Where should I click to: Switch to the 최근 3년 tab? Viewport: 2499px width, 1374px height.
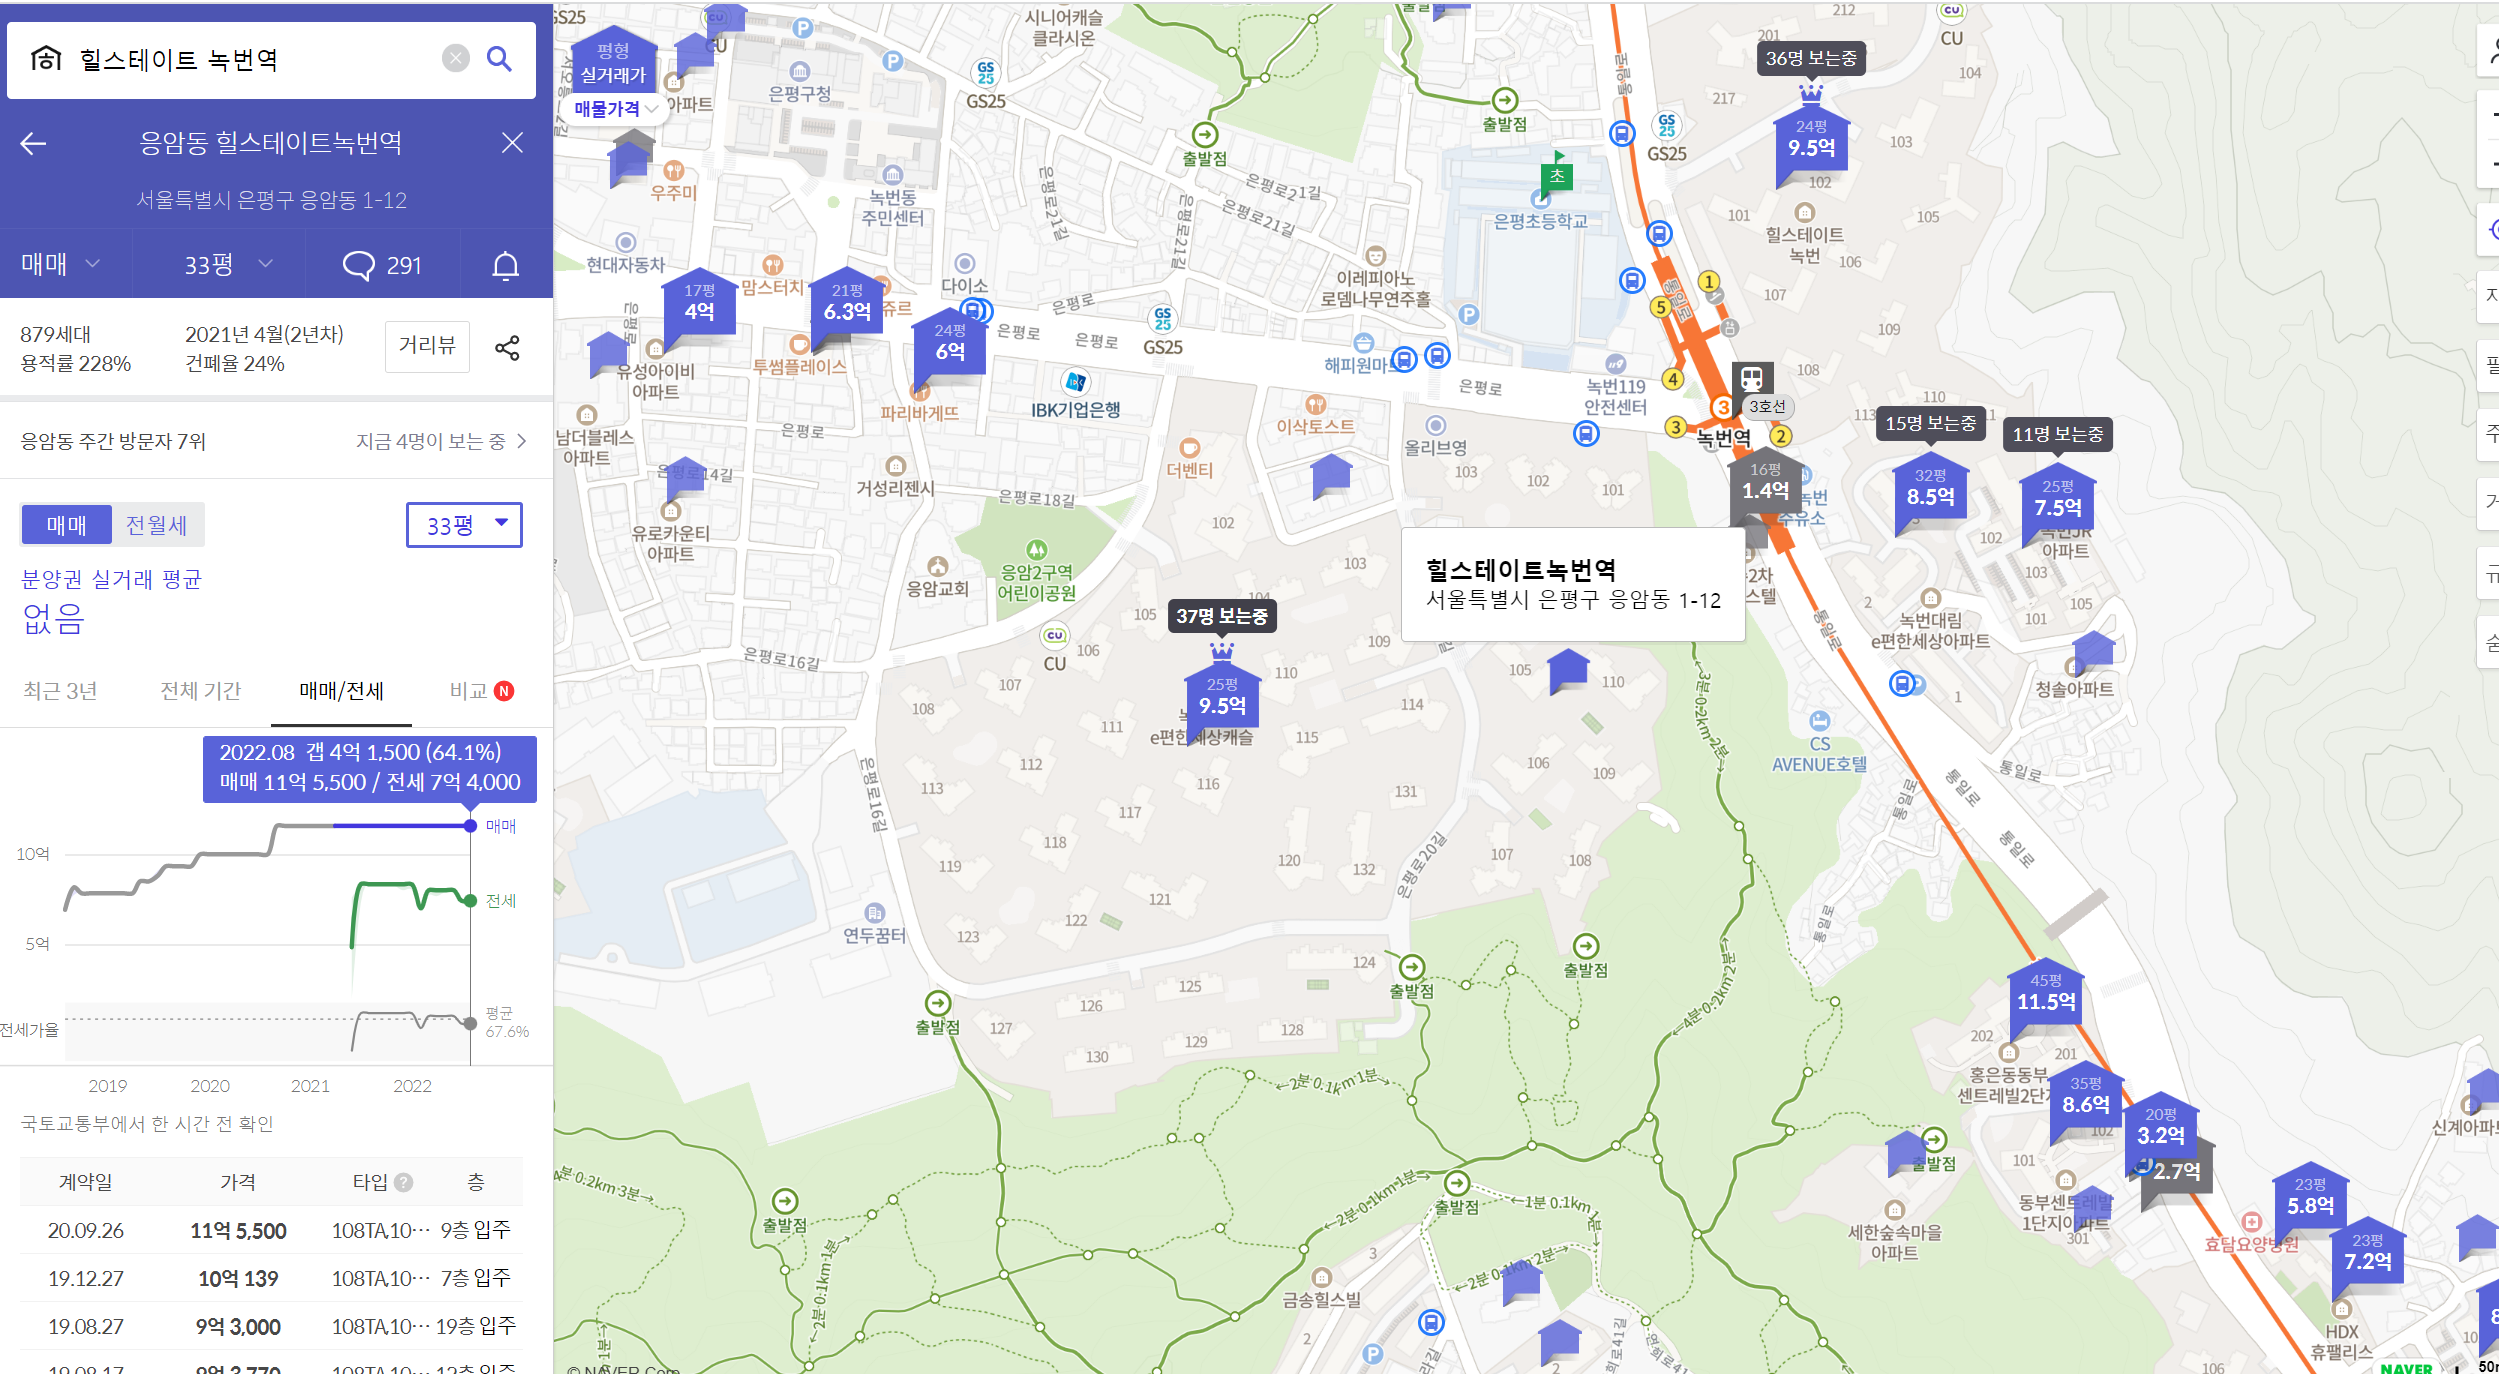click(60, 691)
